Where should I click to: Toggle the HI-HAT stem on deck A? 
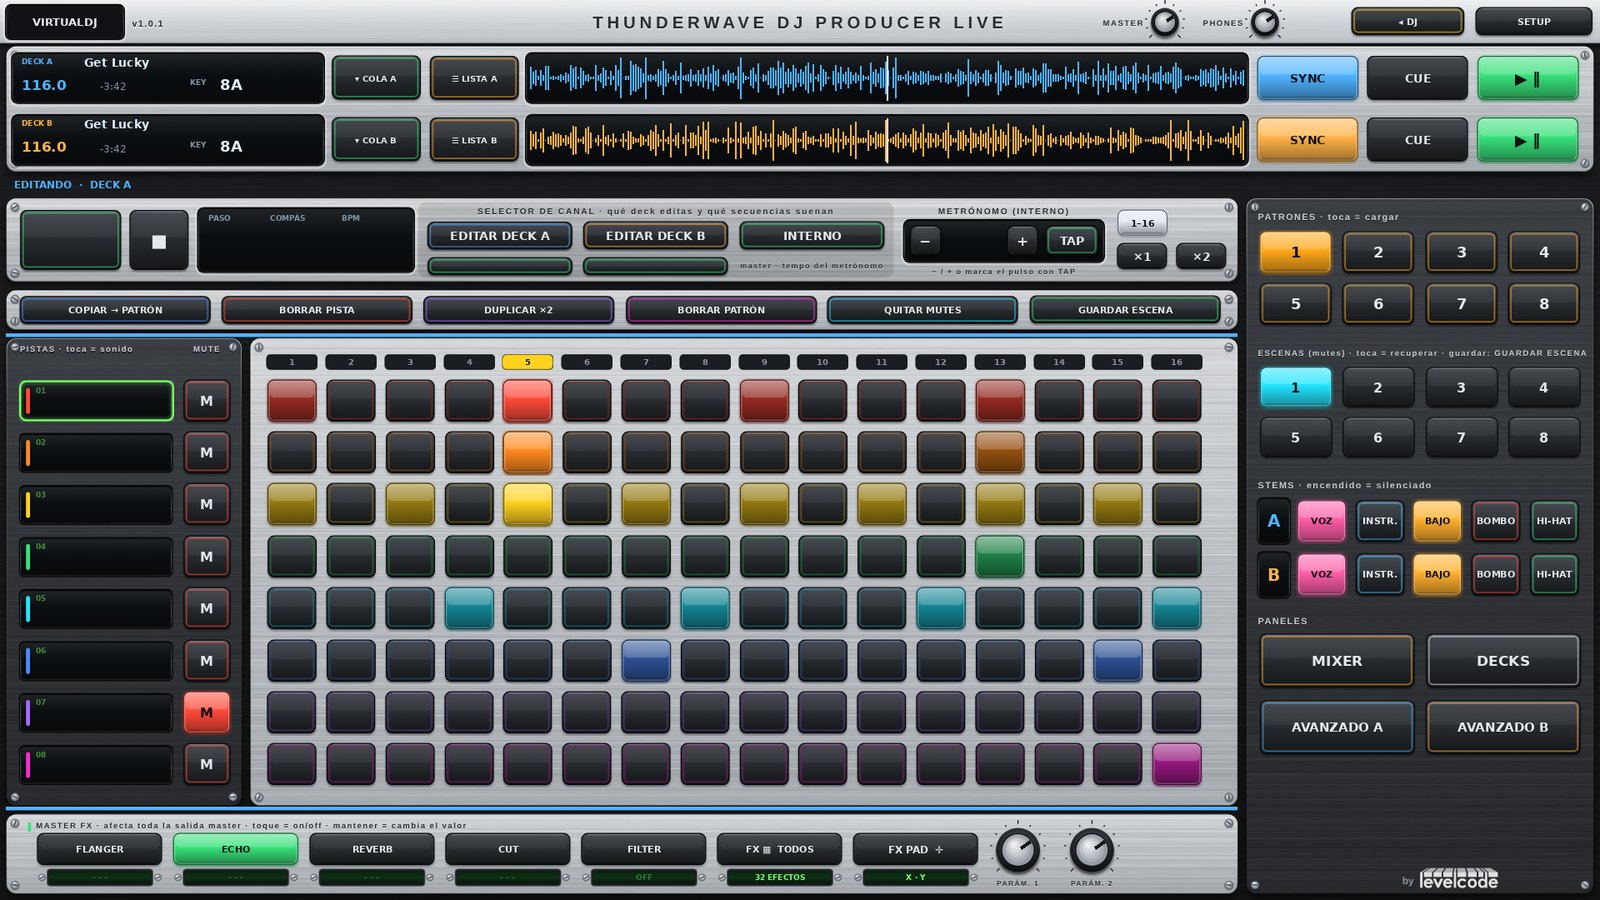(x=1554, y=521)
